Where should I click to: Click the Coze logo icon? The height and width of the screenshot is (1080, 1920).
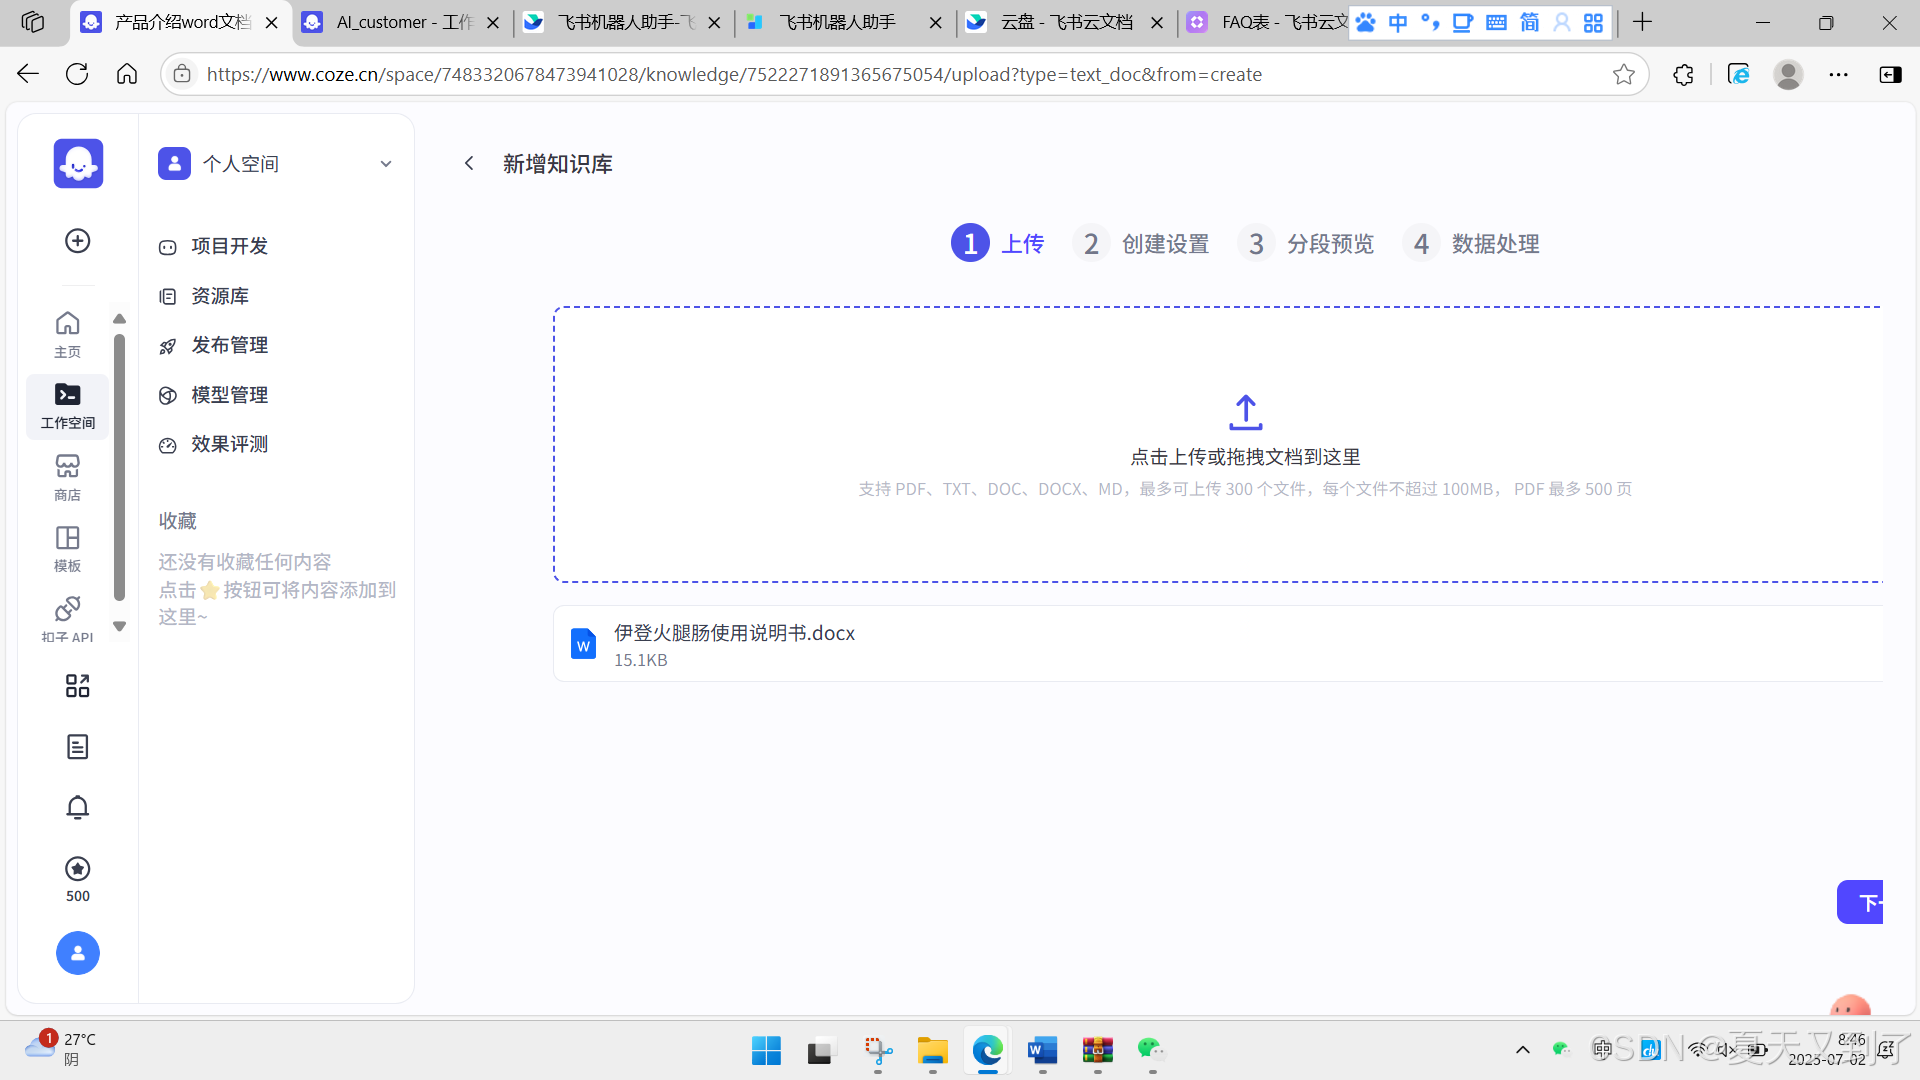pos(78,163)
